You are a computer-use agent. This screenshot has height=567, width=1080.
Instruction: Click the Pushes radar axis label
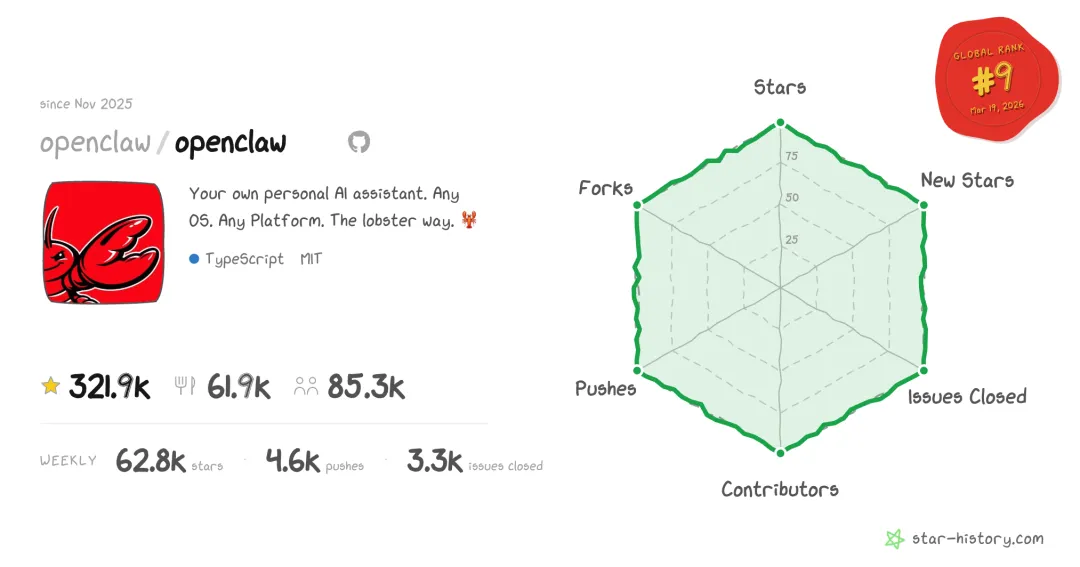605,389
